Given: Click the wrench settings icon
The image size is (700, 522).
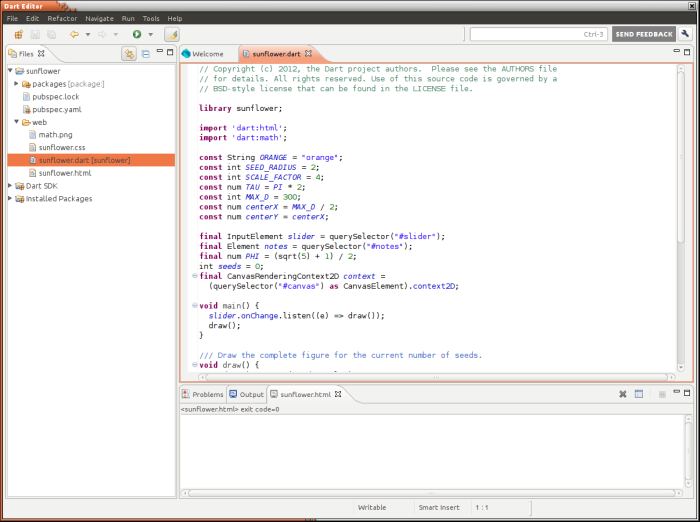Looking at the screenshot, I should point(686,34).
